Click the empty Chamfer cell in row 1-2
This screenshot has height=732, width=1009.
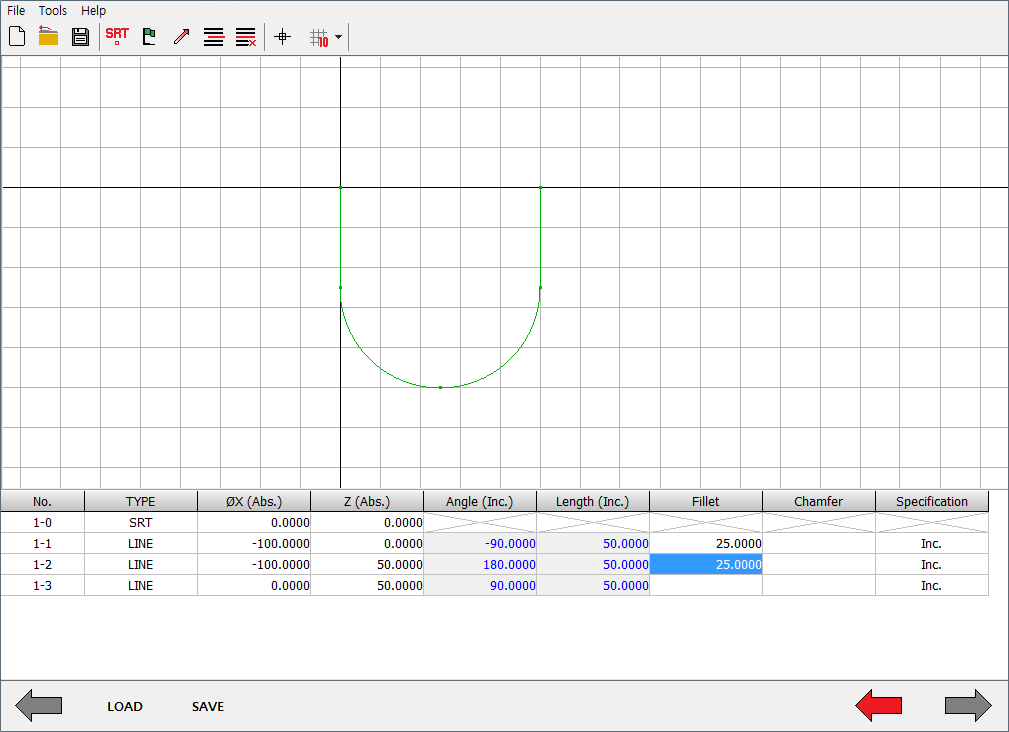pyautogui.click(x=819, y=565)
